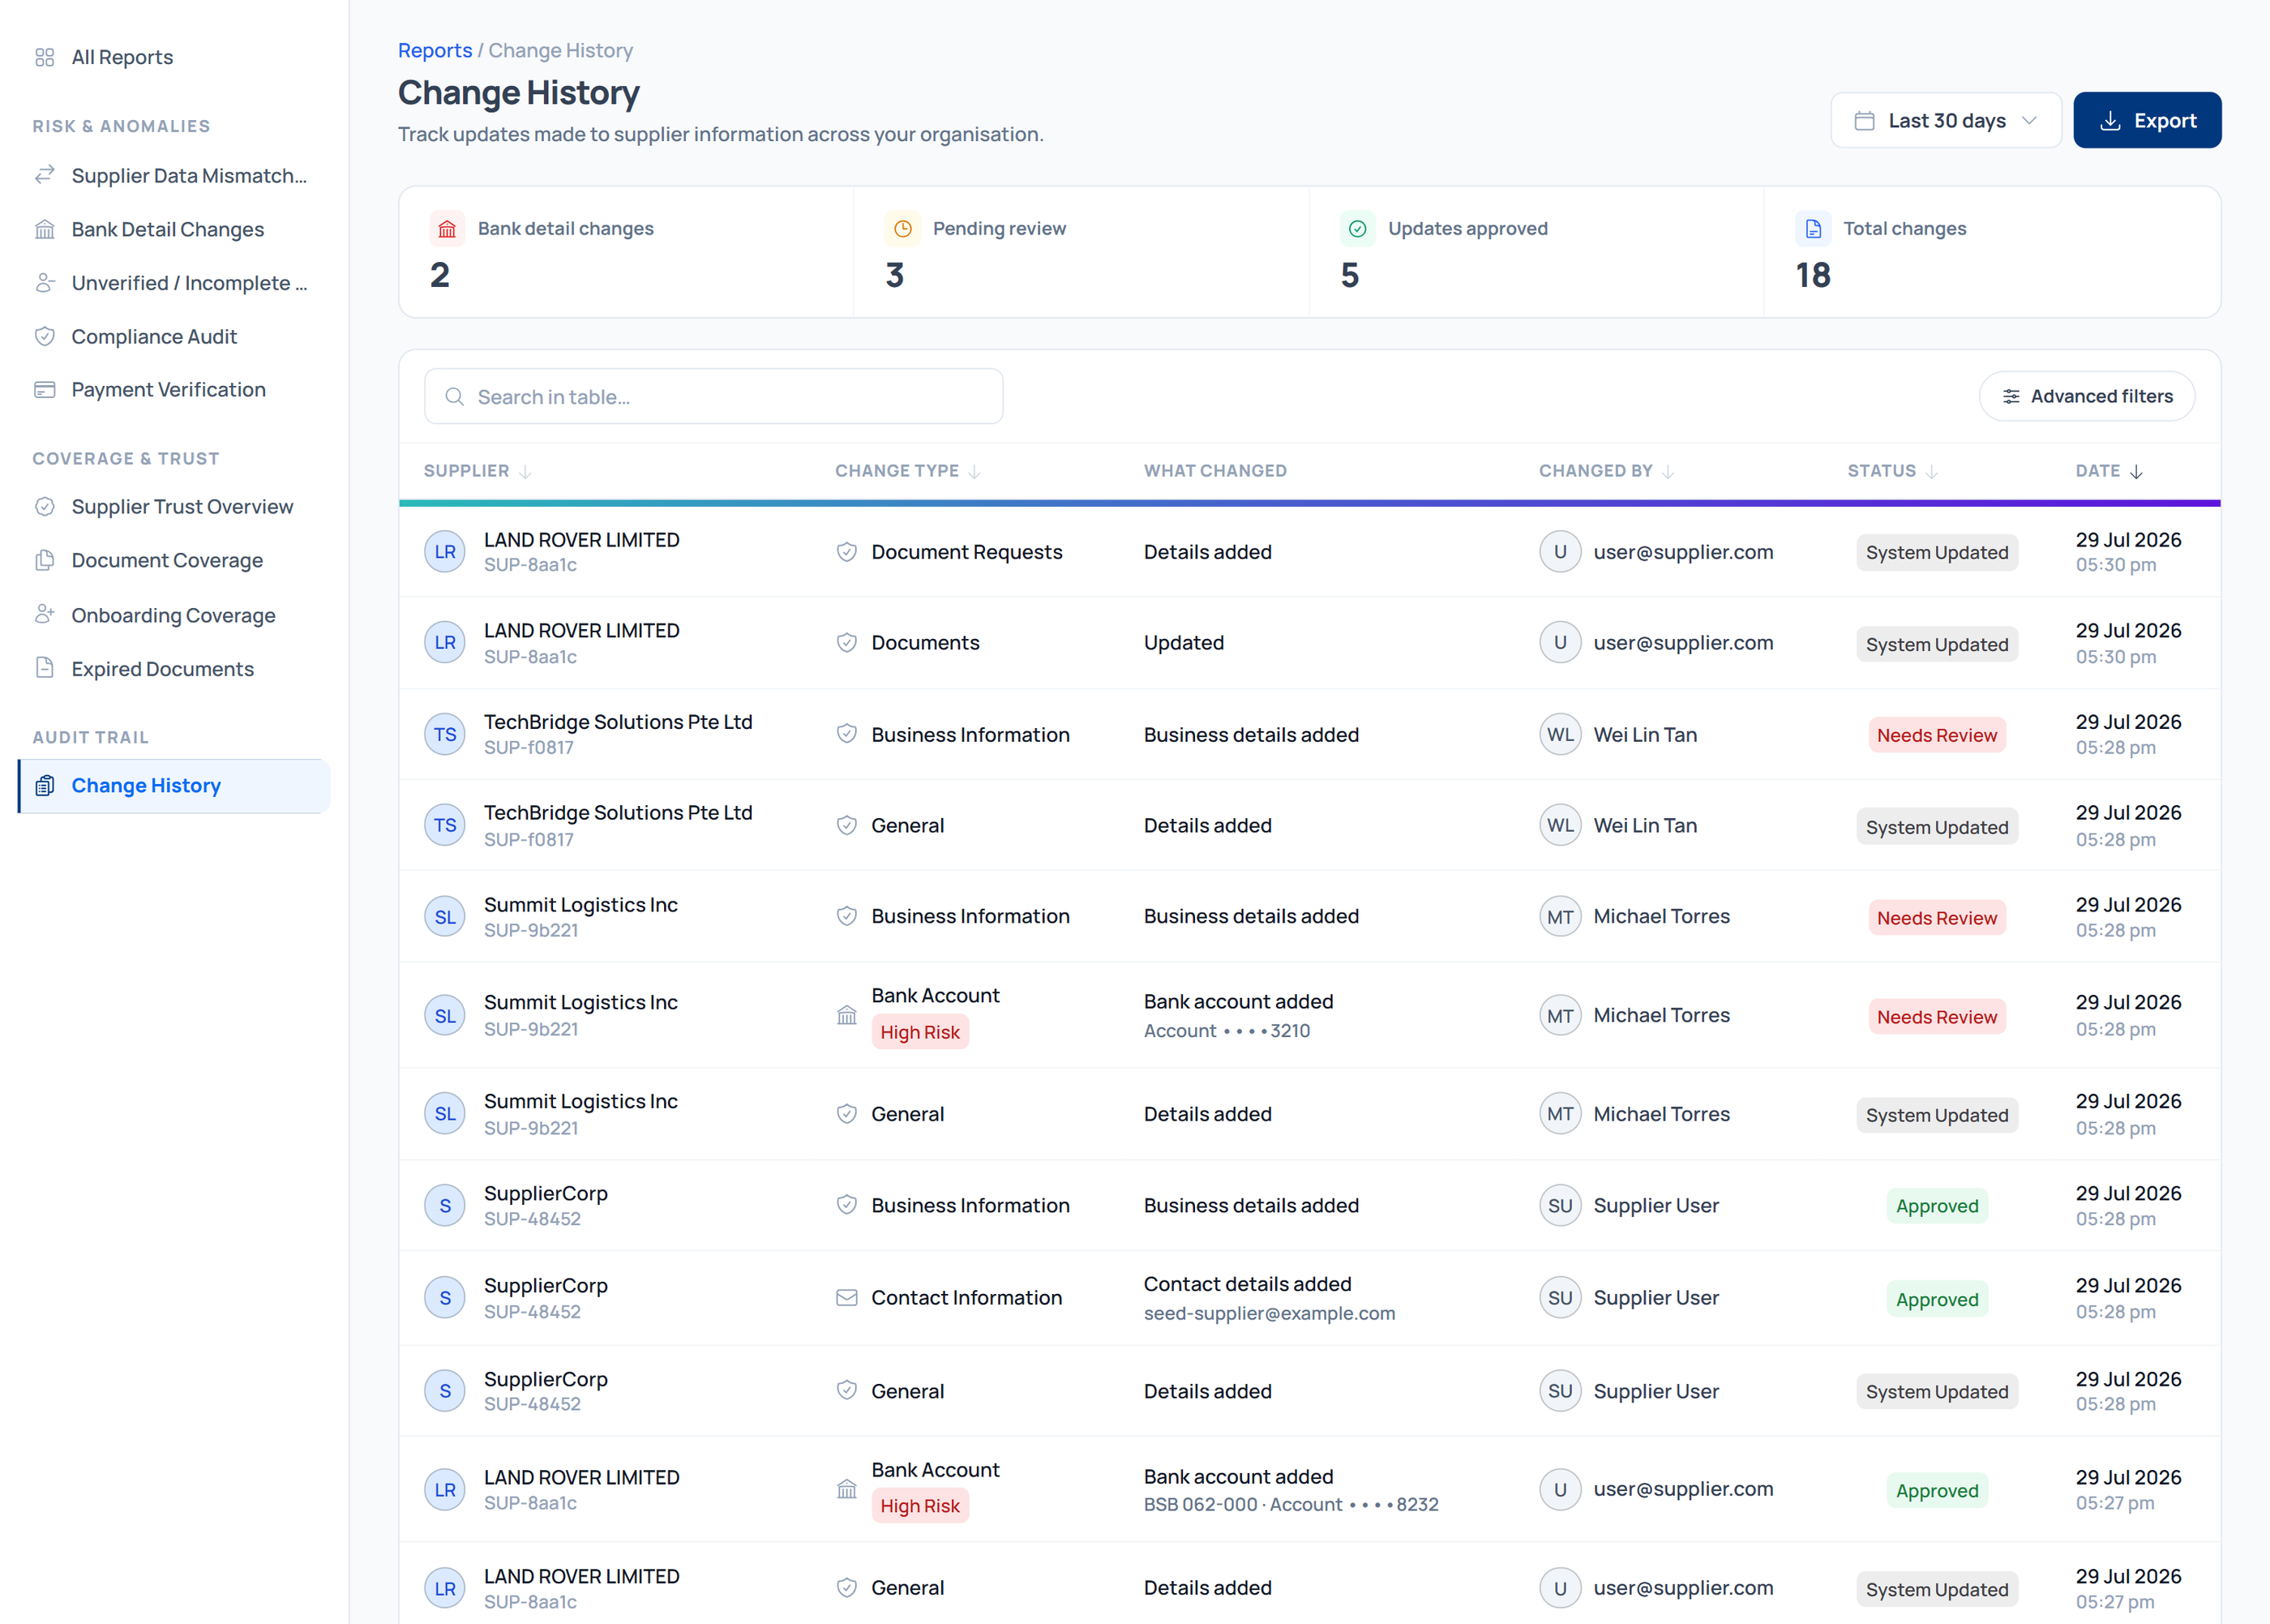Click the All Reports grid icon
This screenshot has width=2270, height=1624.
coord(44,57)
